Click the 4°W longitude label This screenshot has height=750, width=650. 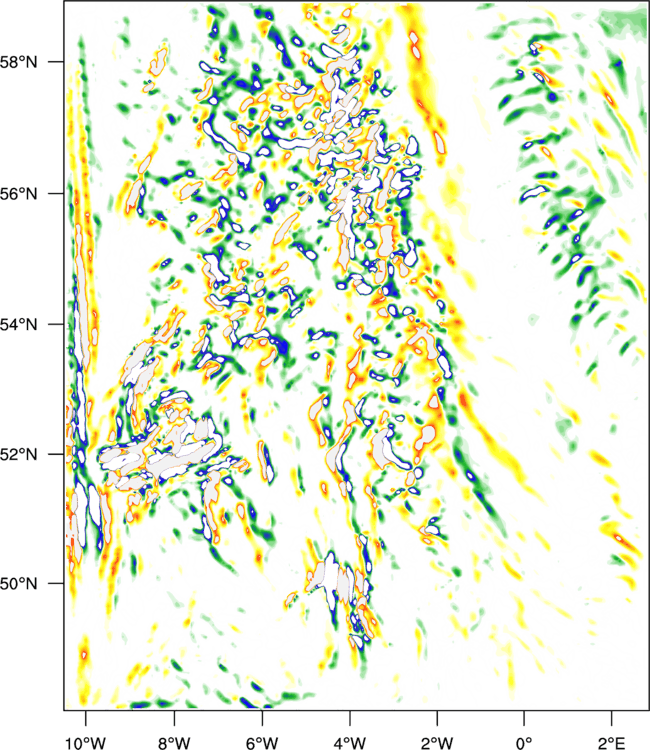click(350, 743)
